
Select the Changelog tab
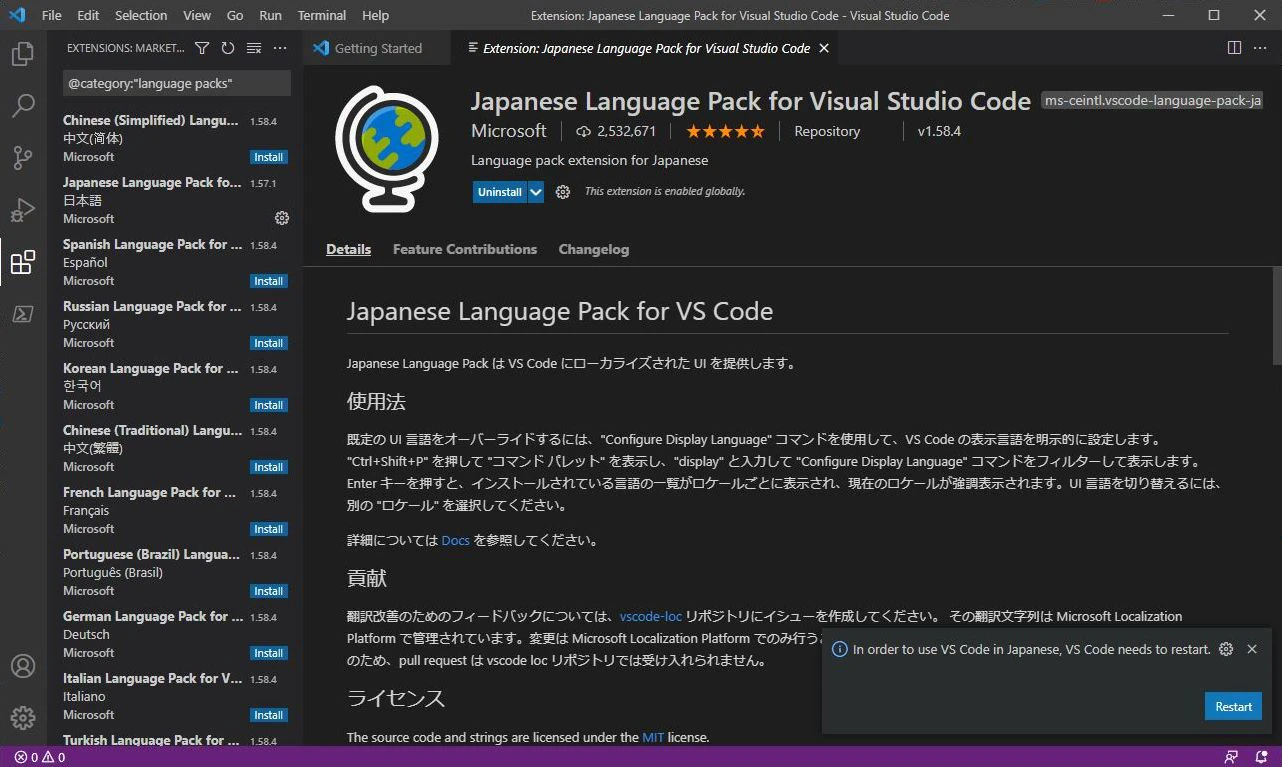click(x=594, y=249)
